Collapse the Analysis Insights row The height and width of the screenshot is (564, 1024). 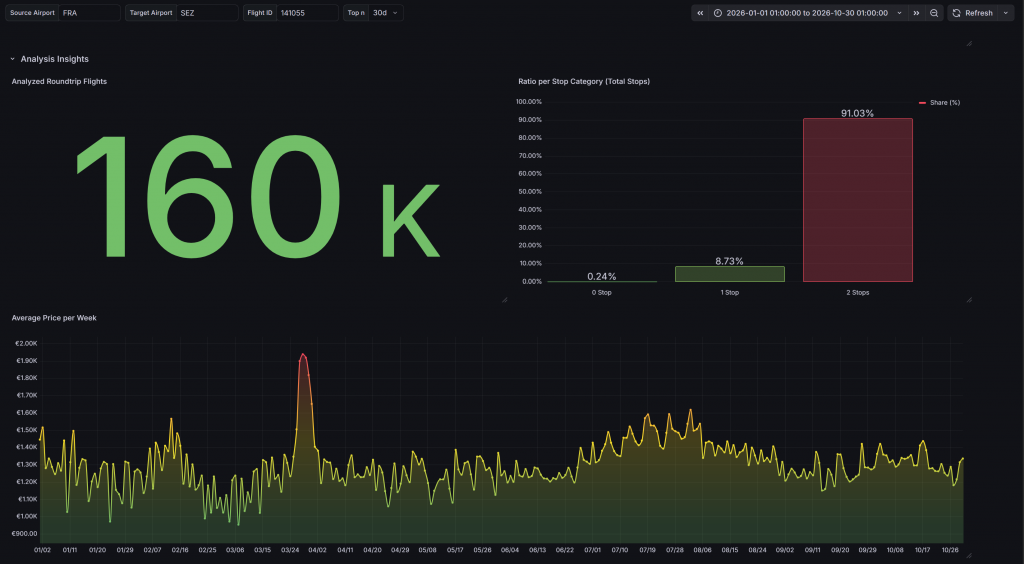(13, 59)
